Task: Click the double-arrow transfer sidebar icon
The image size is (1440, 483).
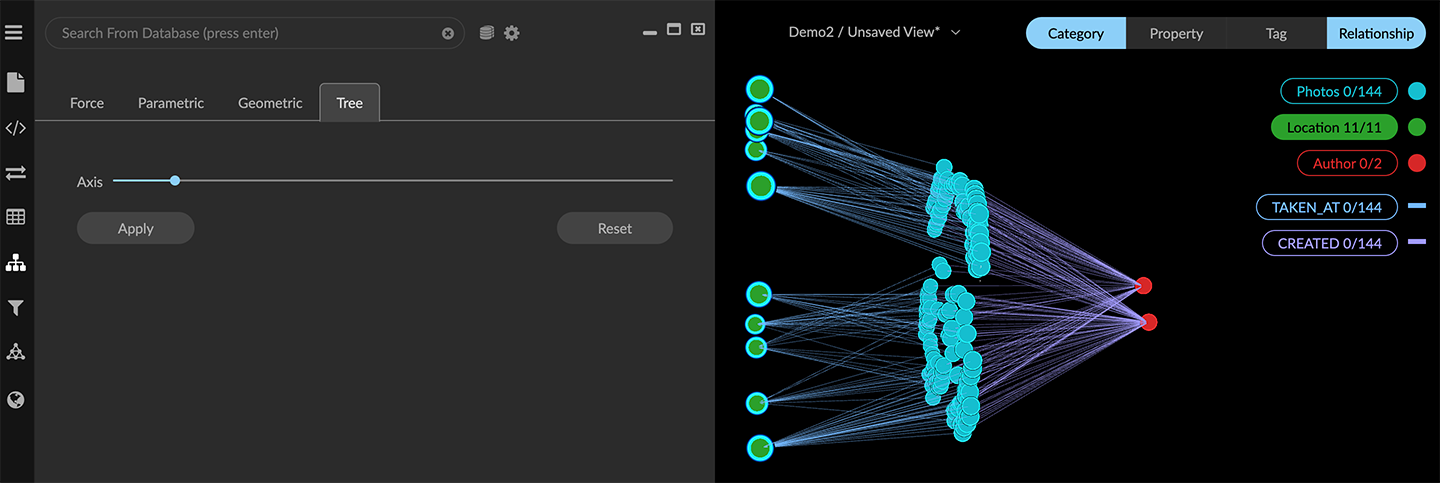Action: point(15,173)
